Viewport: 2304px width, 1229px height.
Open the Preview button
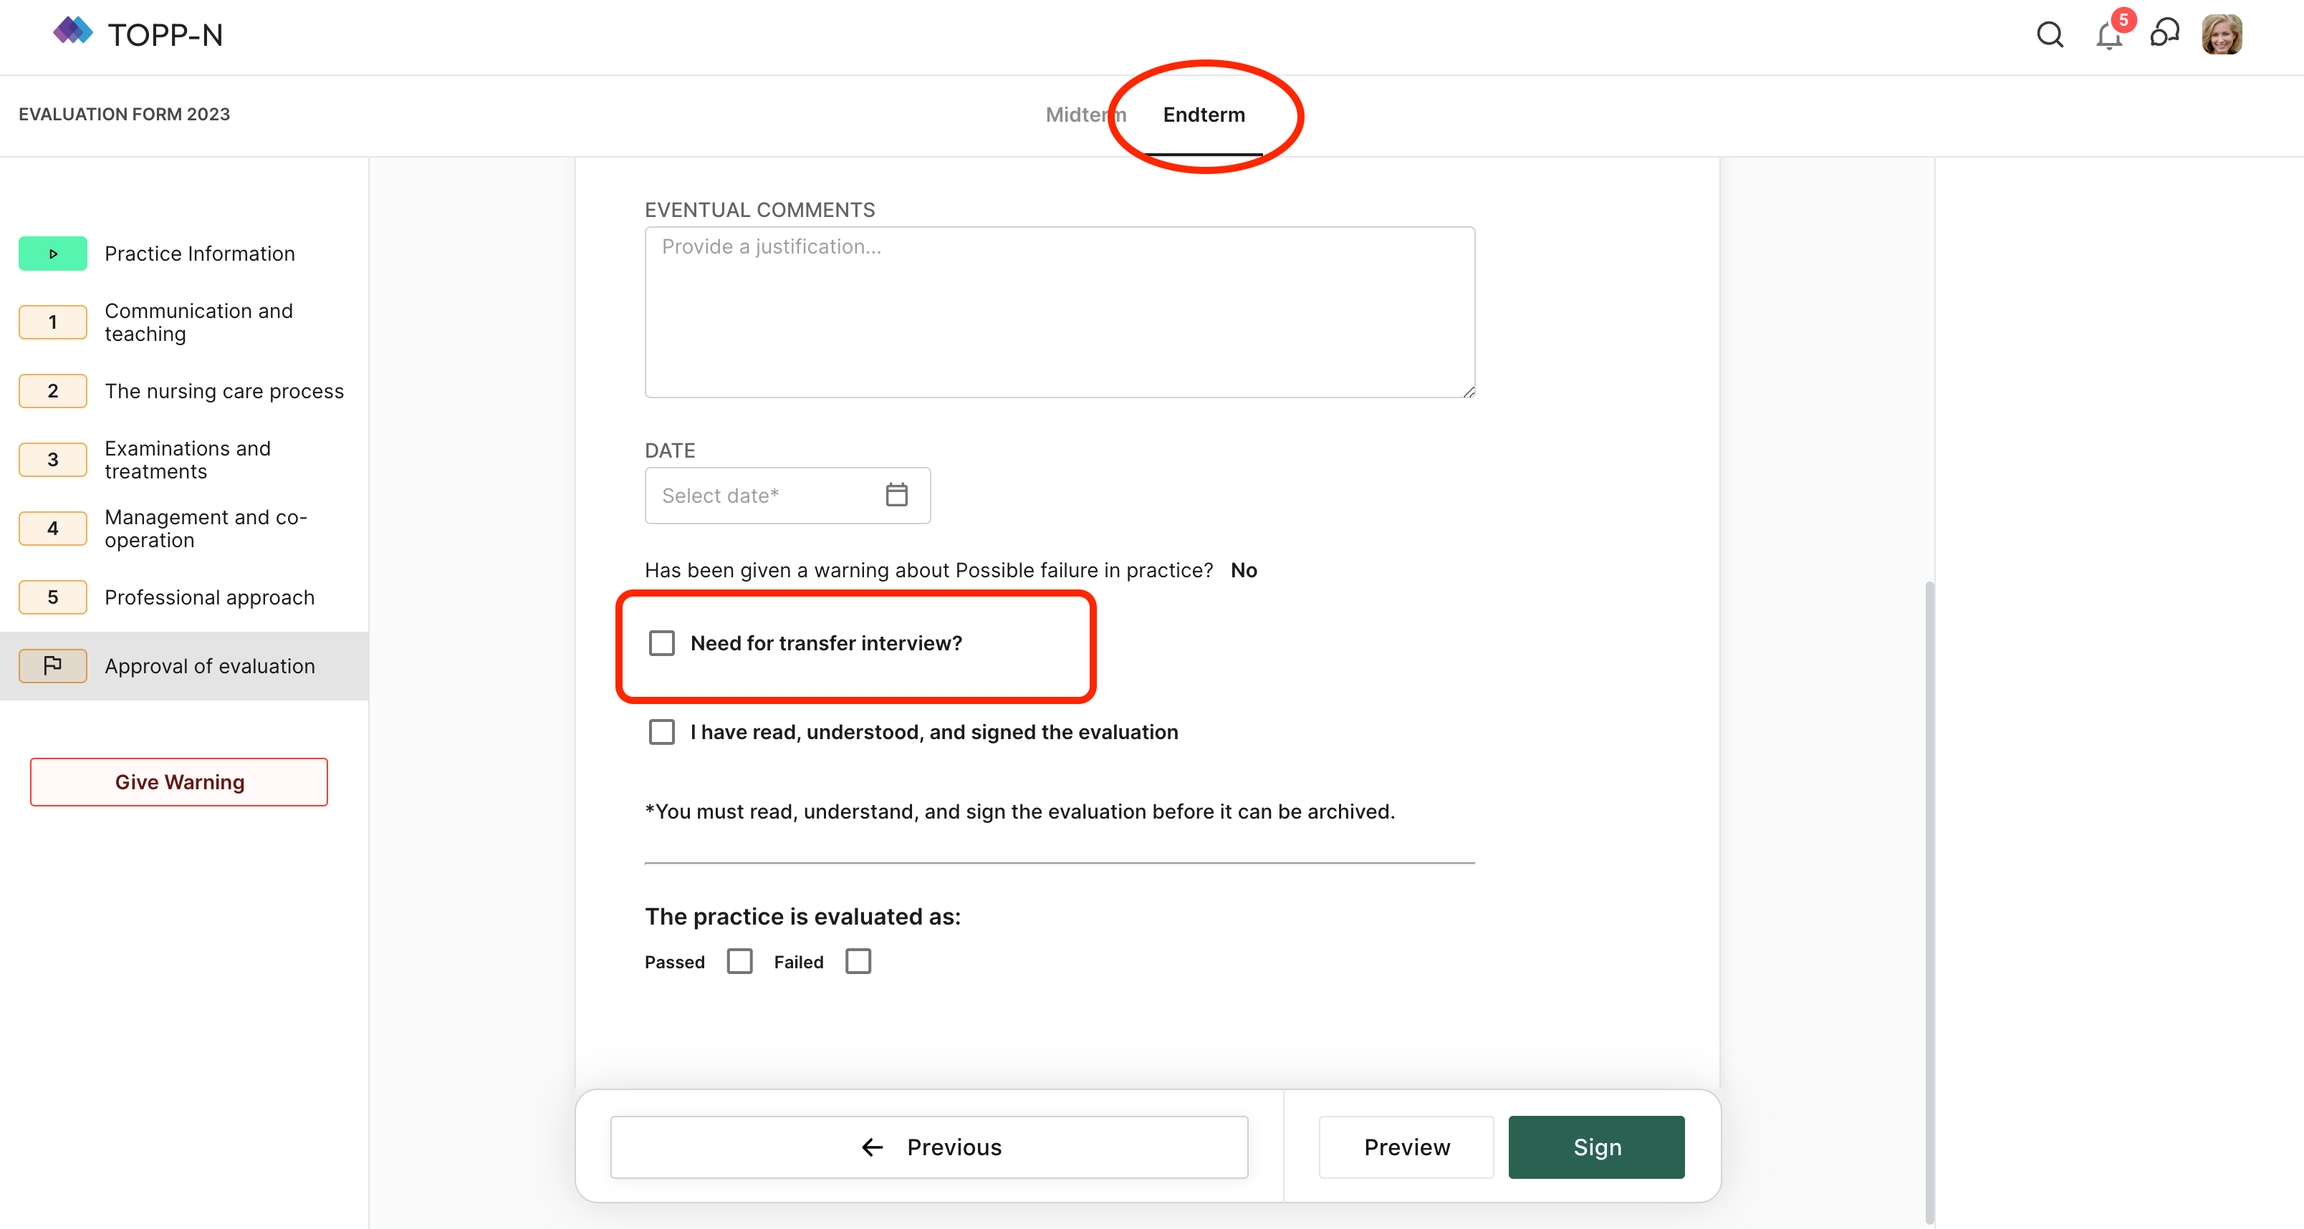coord(1406,1147)
